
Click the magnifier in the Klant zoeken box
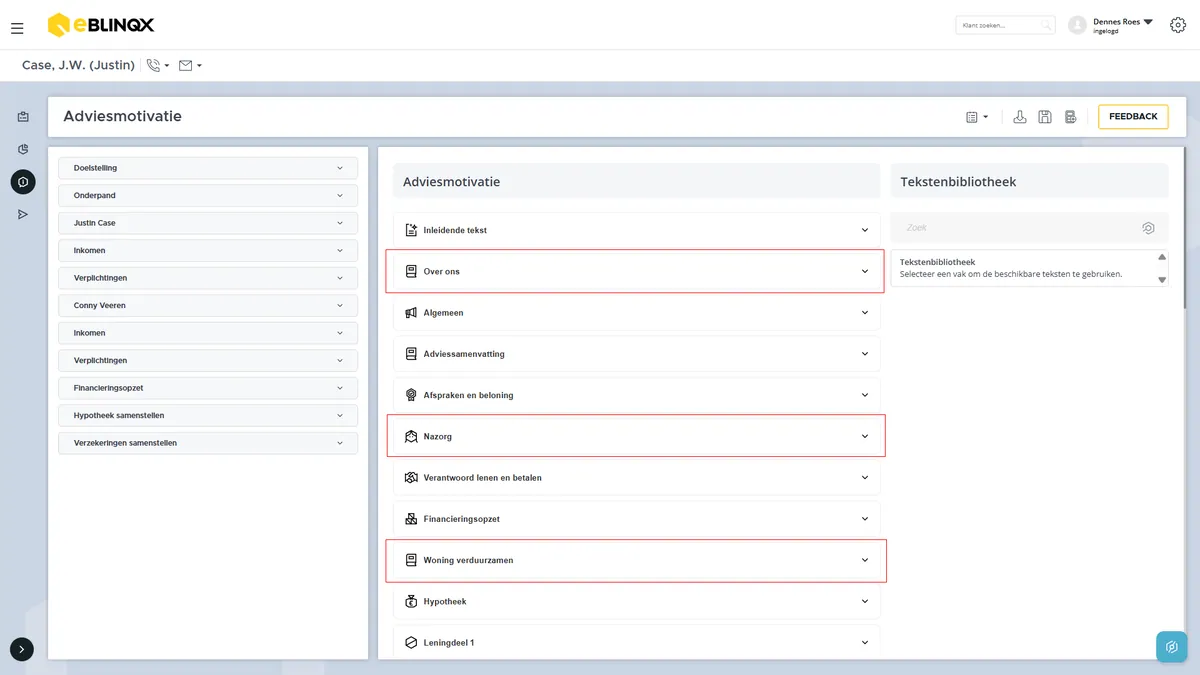(1045, 25)
